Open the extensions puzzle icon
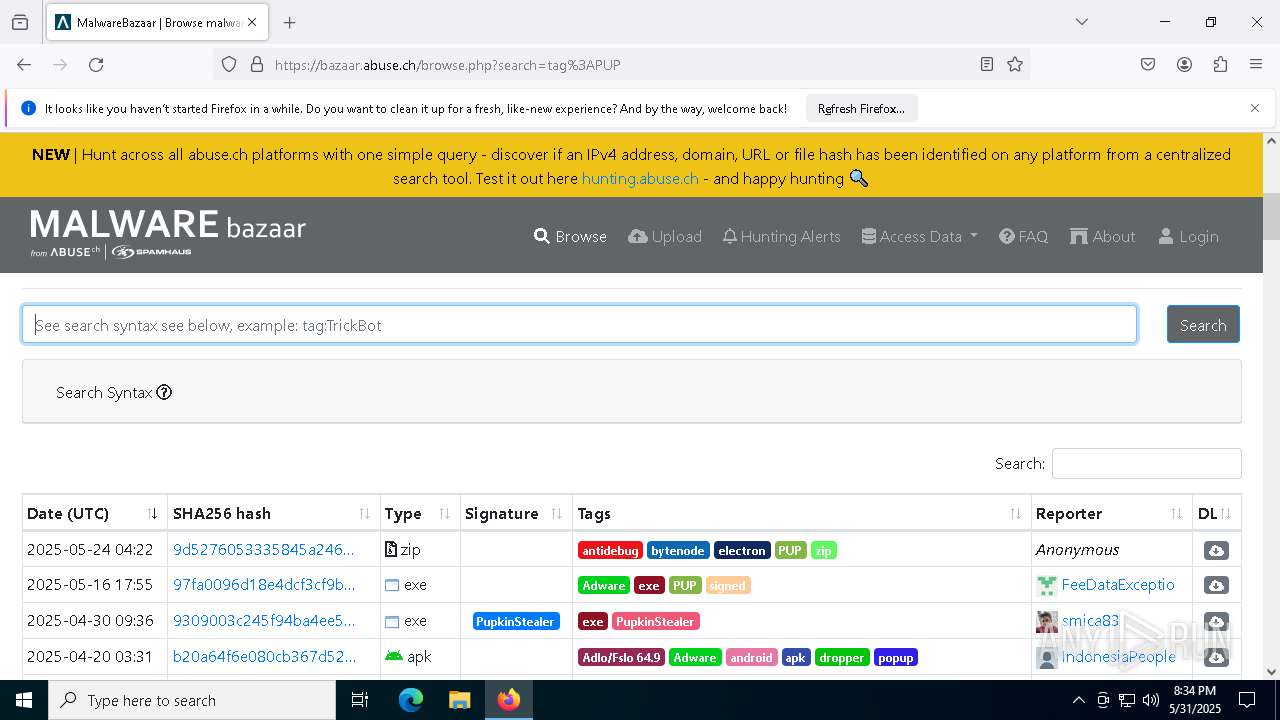 [1220, 64]
